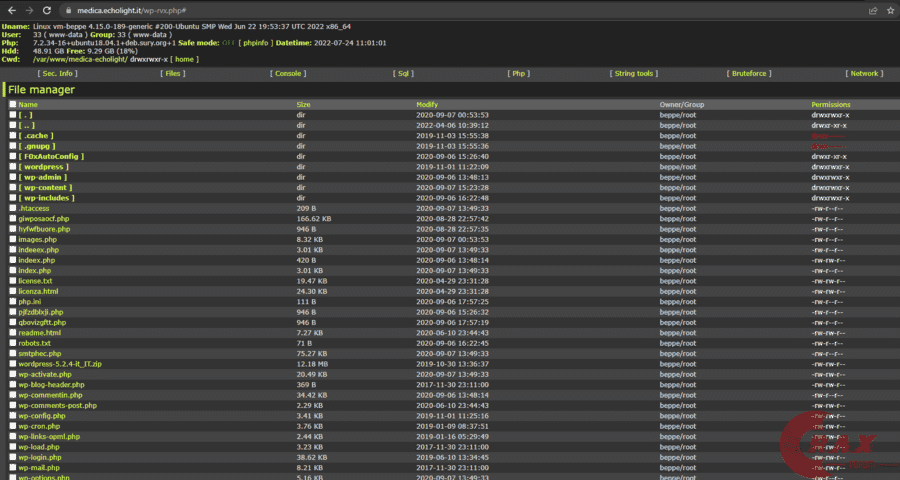This screenshot has width=900, height=480.
Task: Check the box for F0xAutoConfig folder
Action: tap(13, 156)
